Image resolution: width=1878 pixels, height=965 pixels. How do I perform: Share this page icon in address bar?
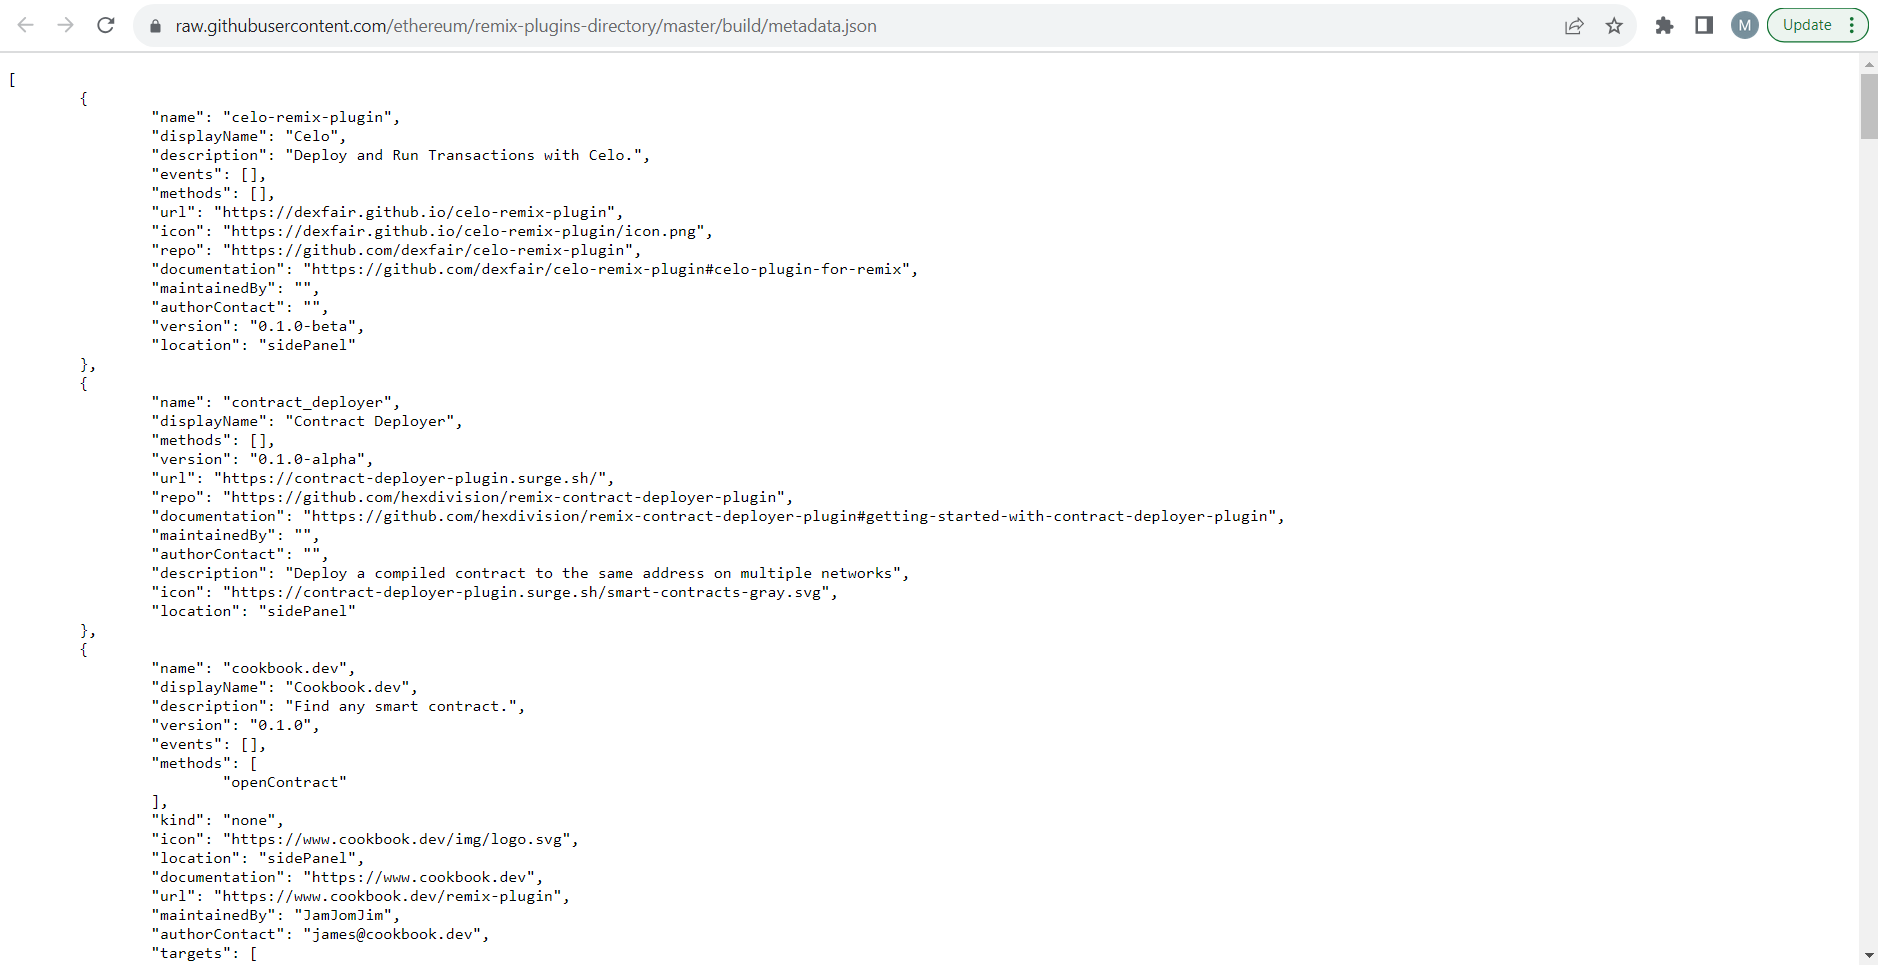1574,26
